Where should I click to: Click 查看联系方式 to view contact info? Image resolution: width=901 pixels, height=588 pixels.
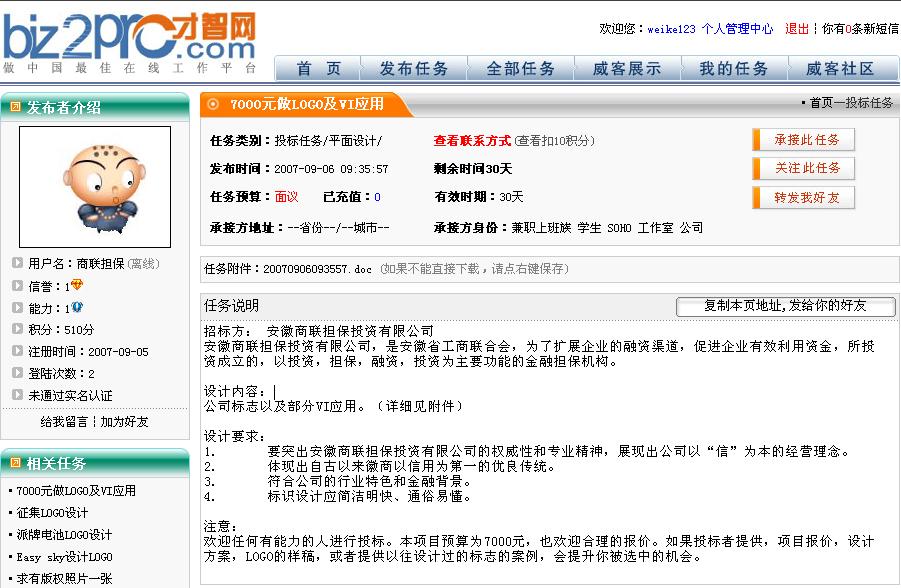point(472,141)
